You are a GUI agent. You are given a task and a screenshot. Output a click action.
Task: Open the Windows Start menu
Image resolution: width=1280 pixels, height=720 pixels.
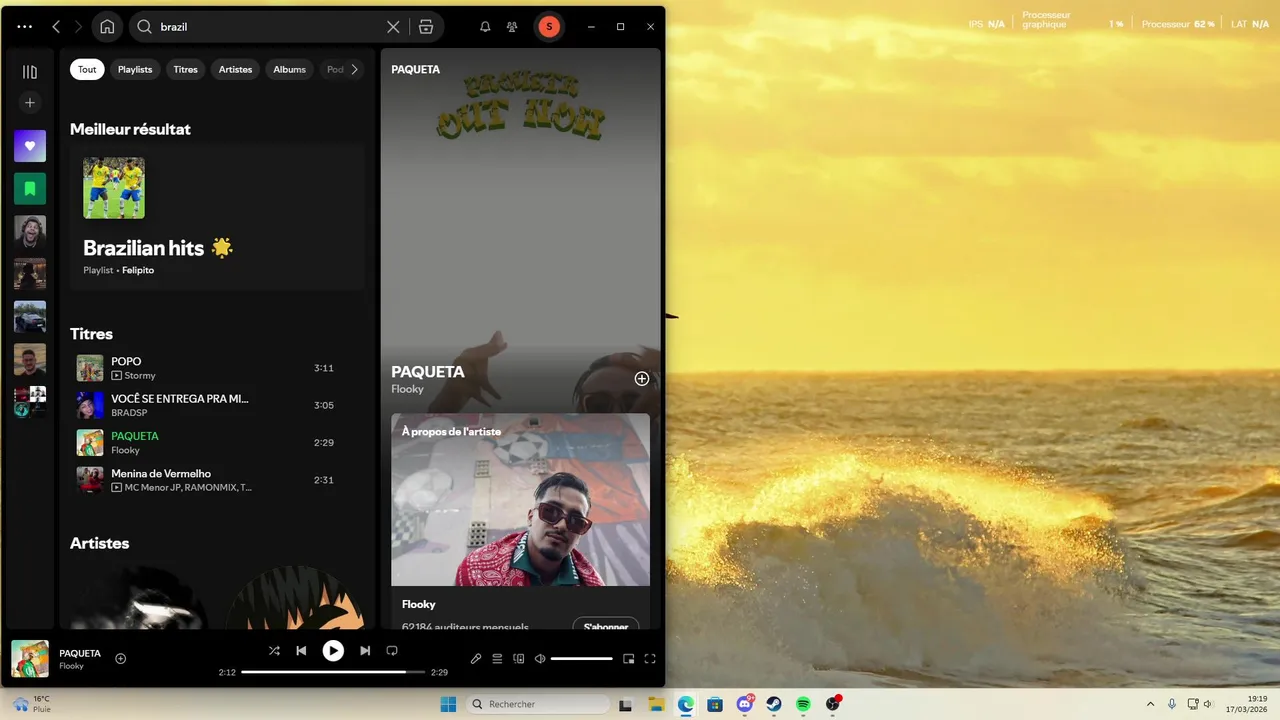448,704
